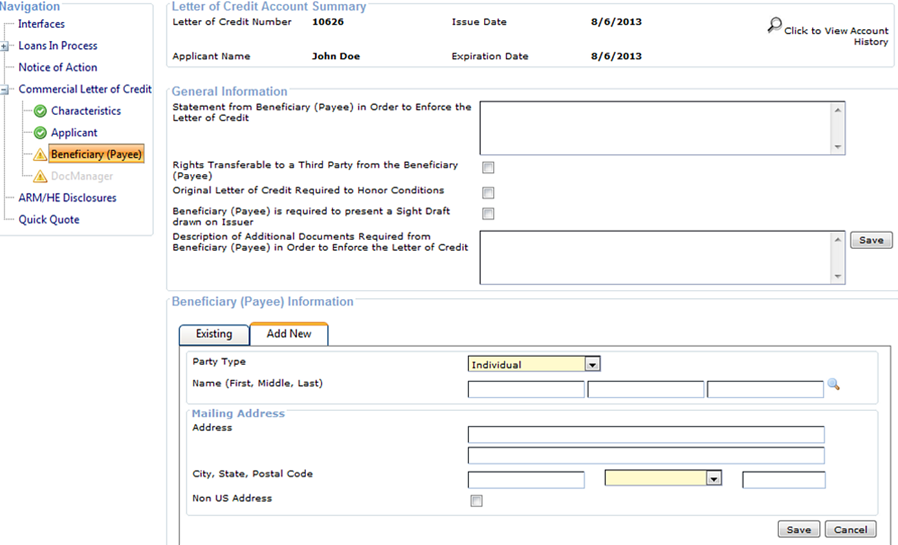This screenshot has height=545, width=898.
Task: Select the Add New tab
Action: pyautogui.click(x=289, y=334)
